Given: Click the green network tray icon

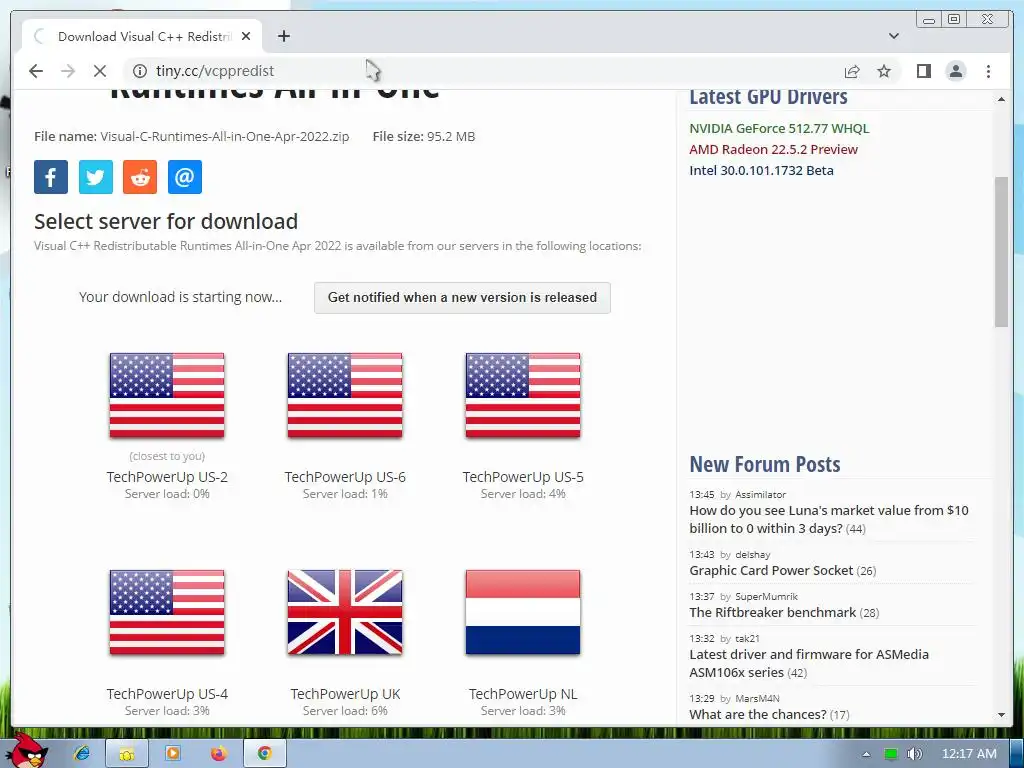Looking at the screenshot, I should click(890, 754).
